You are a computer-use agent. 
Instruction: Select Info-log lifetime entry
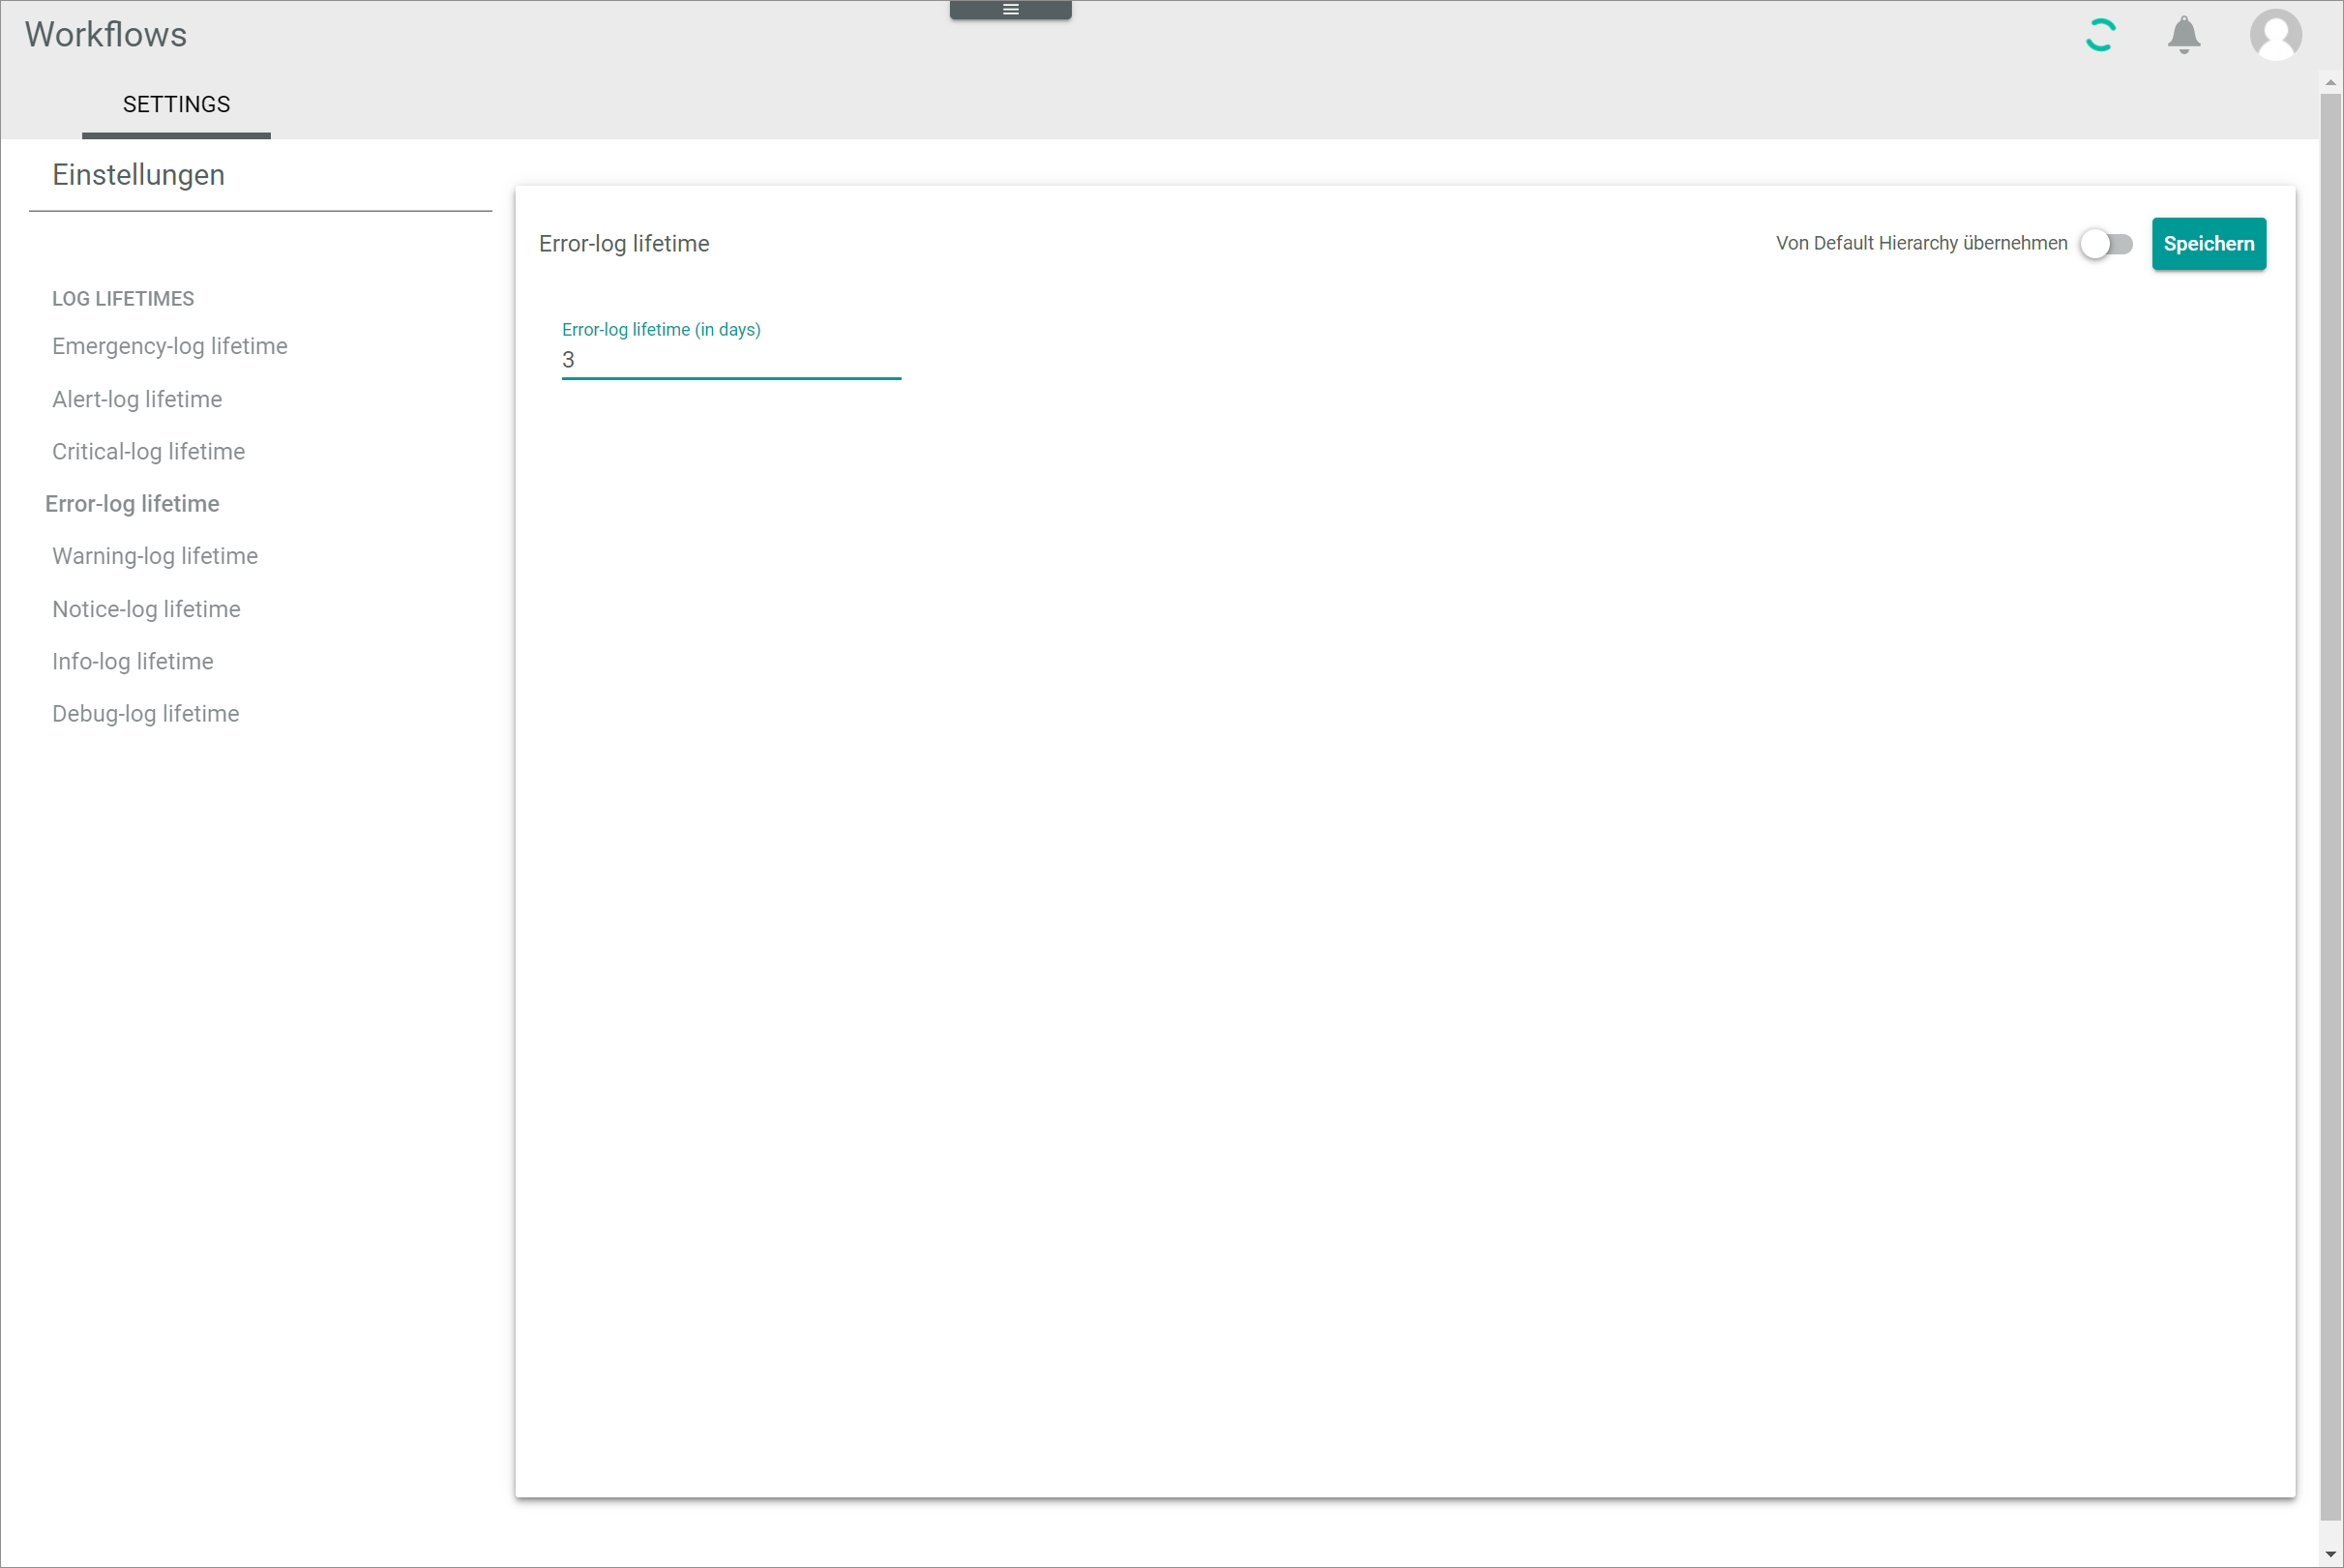(x=133, y=661)
